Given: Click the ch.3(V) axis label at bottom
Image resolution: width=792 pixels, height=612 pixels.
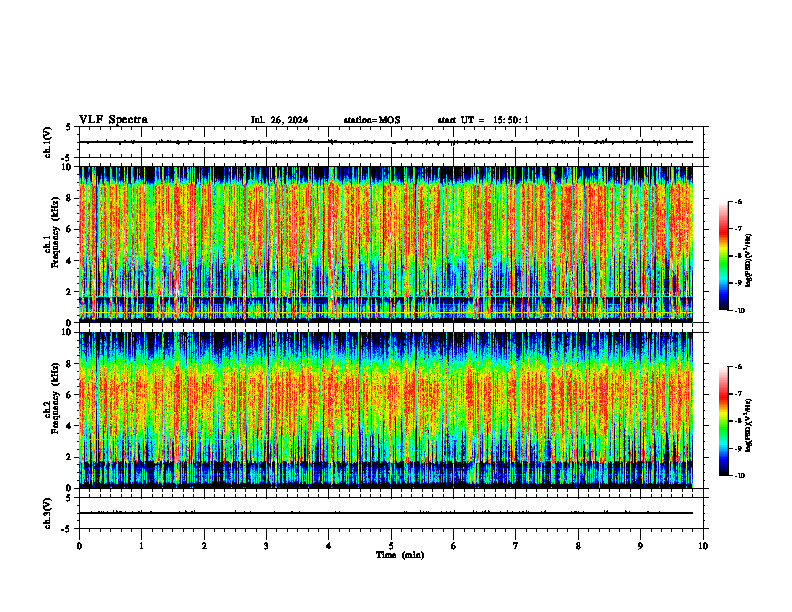Looking at the screenshot, I should [48, 513].
